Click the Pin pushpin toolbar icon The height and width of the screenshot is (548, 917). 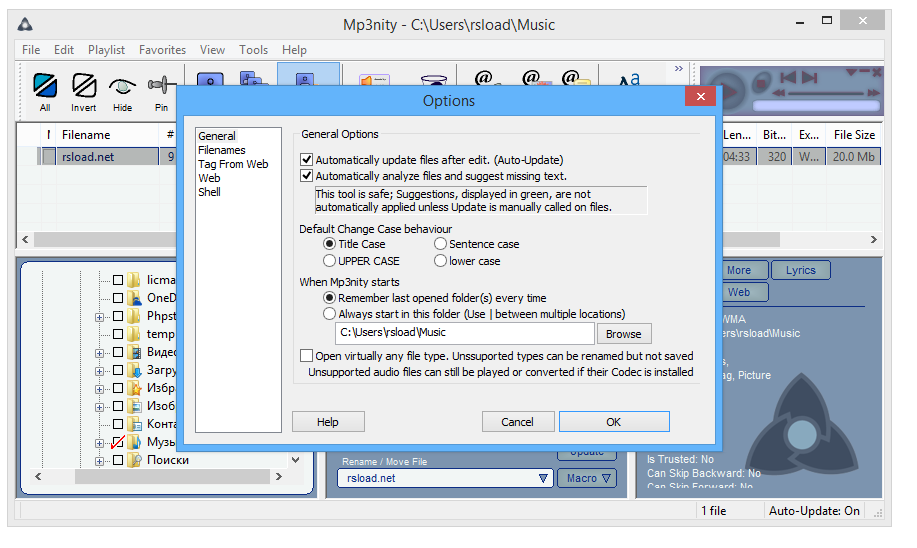(x=160, y=85)
